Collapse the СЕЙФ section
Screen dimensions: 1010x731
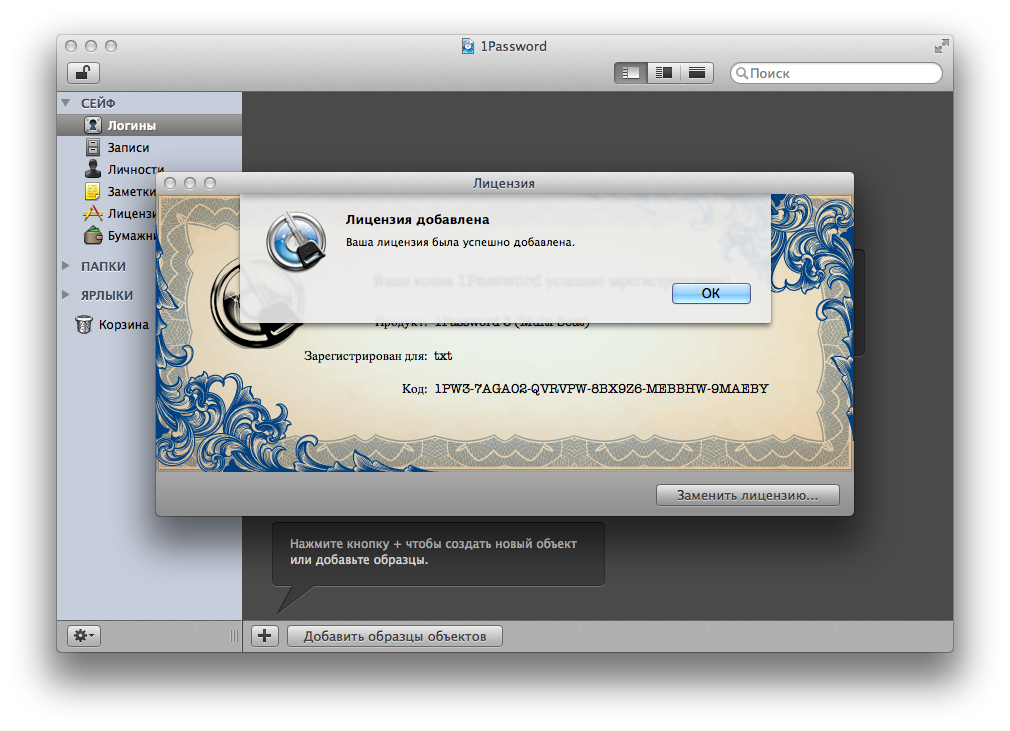coord(66,103)
